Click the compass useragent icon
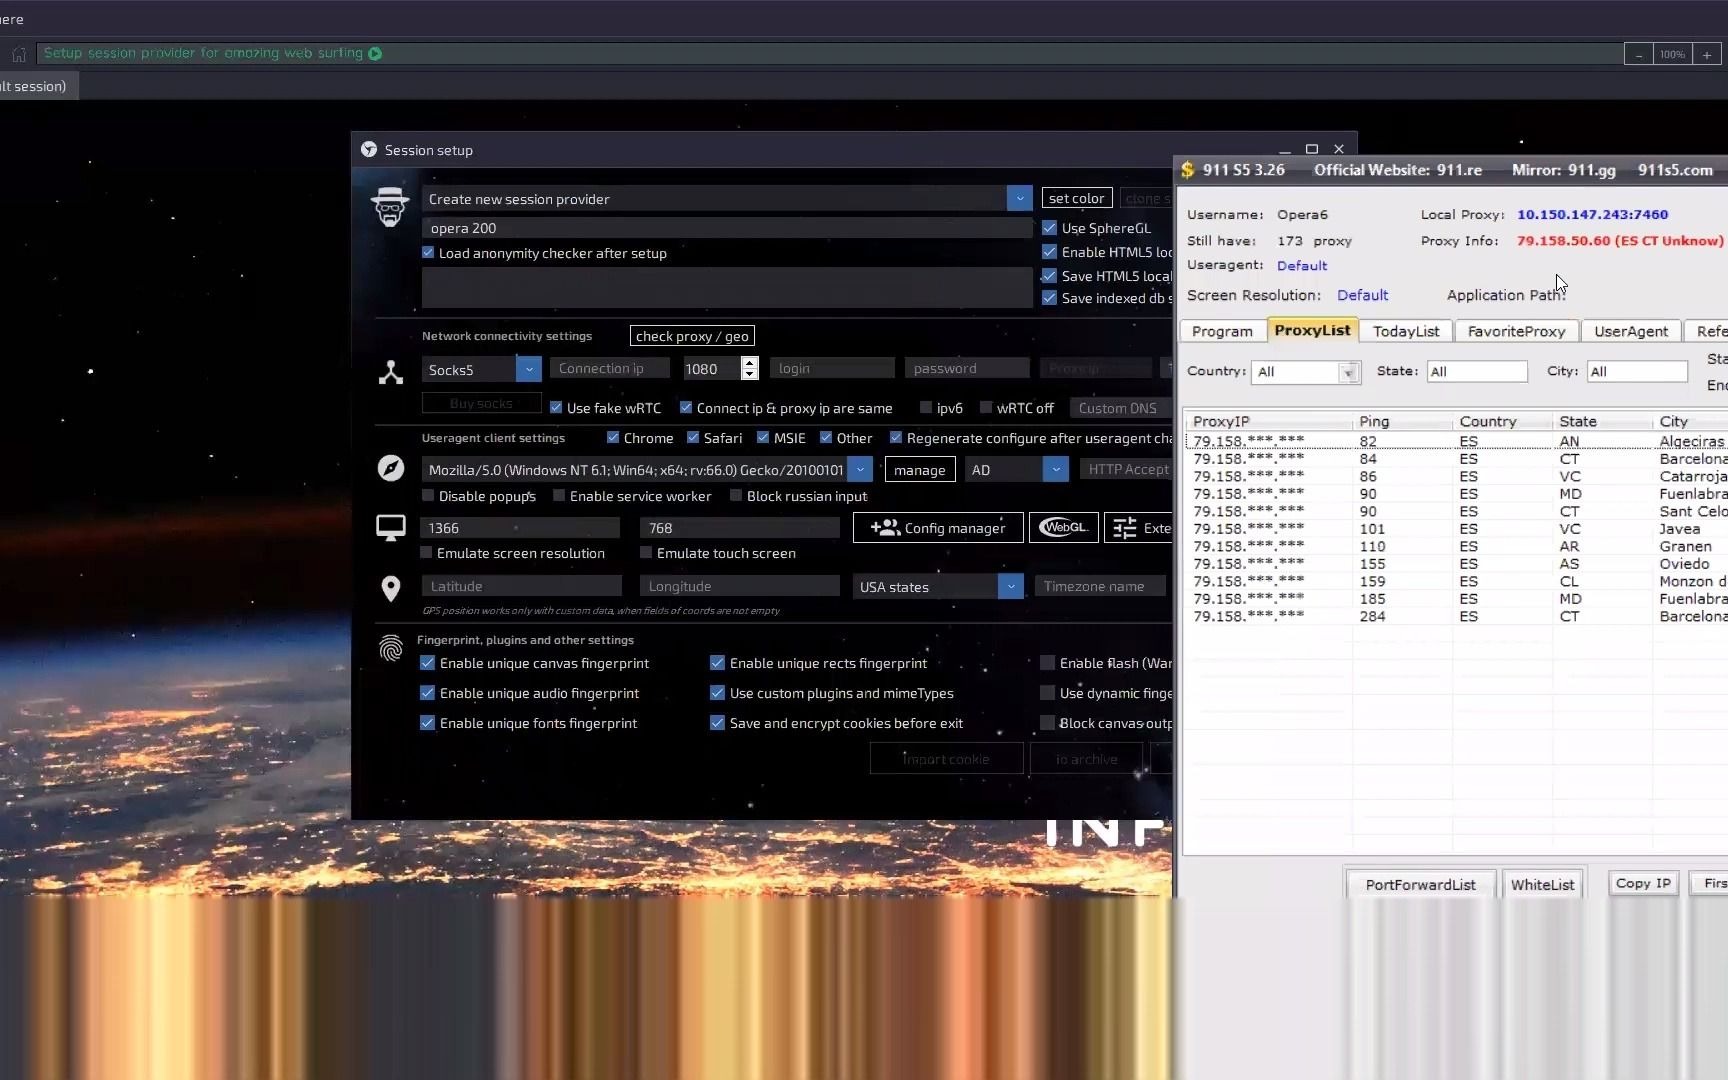 391,468
